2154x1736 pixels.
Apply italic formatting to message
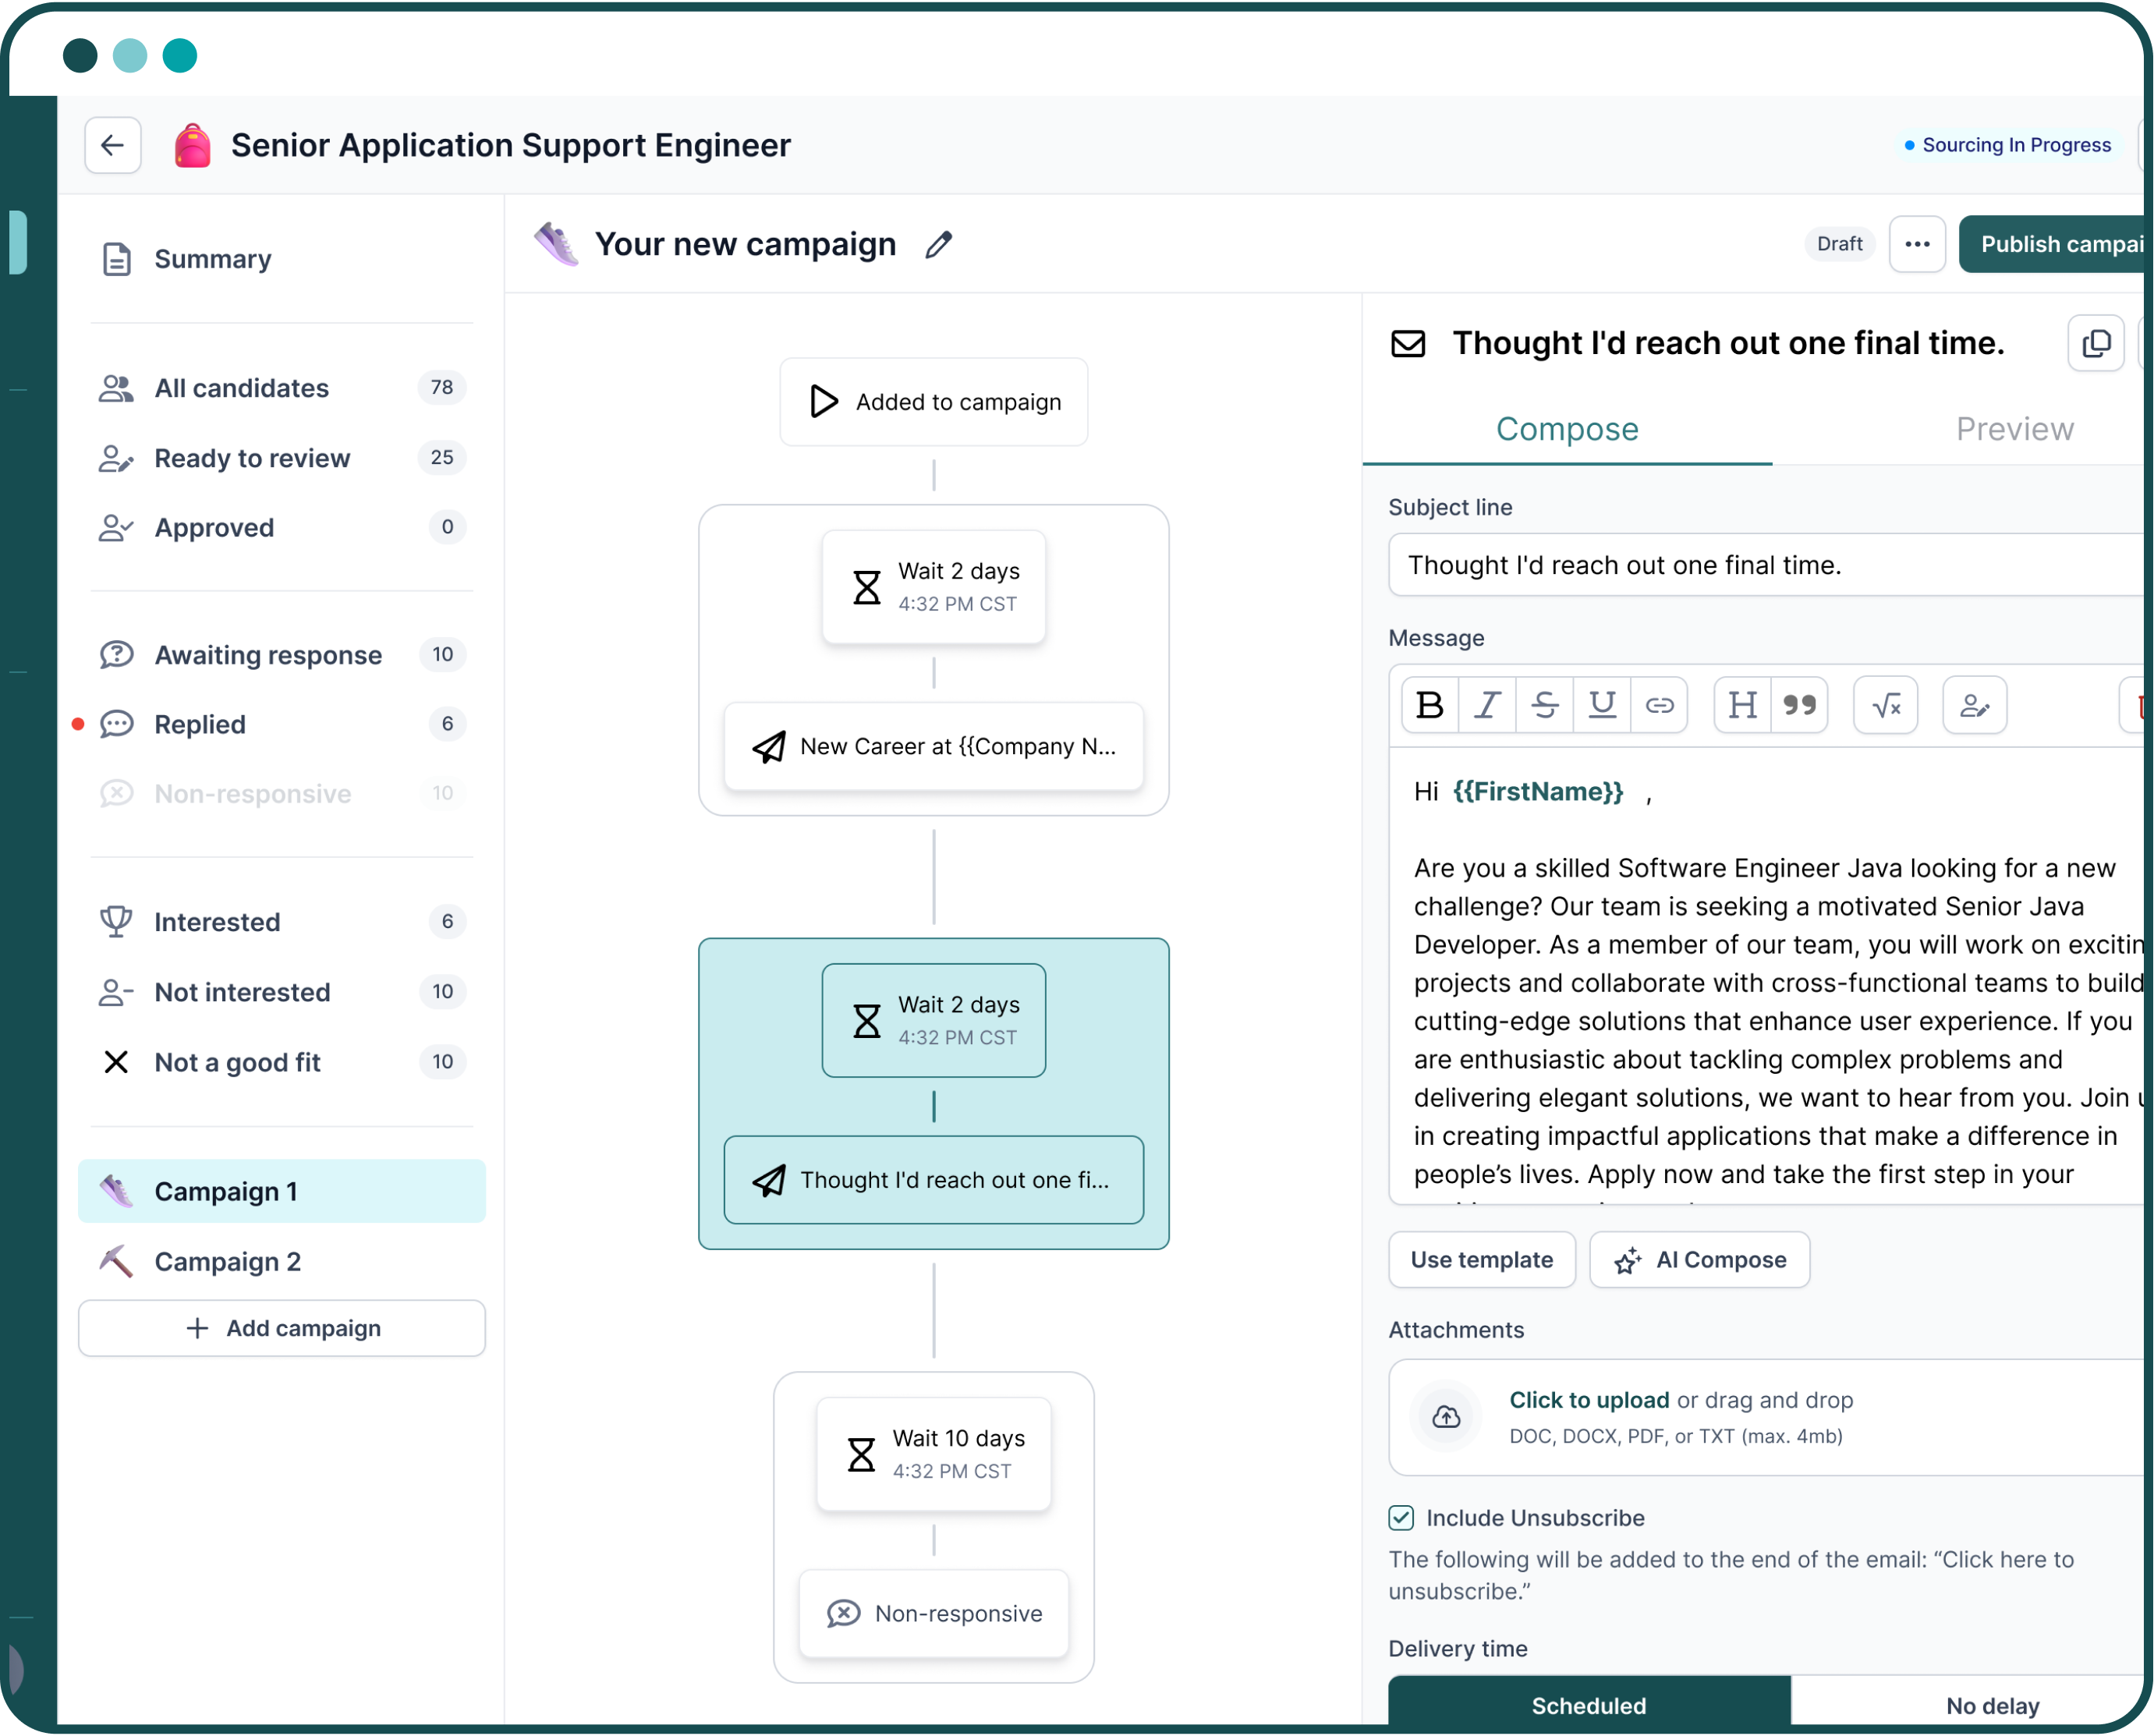(x=1487, y=705)
